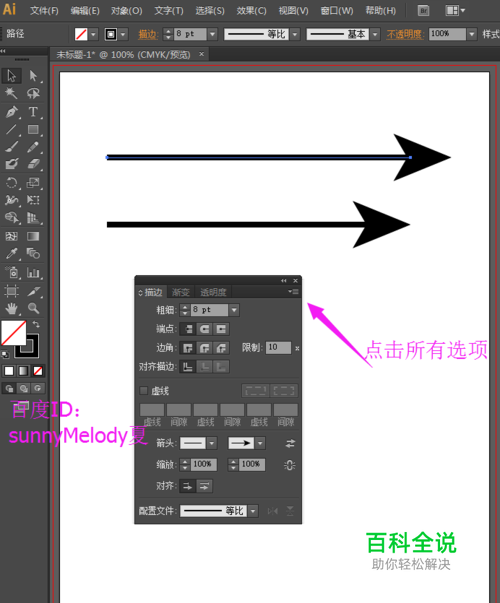Viewport: 500px width, 603px height.
Task: Choose round join corner
Action: click(205, 348)
